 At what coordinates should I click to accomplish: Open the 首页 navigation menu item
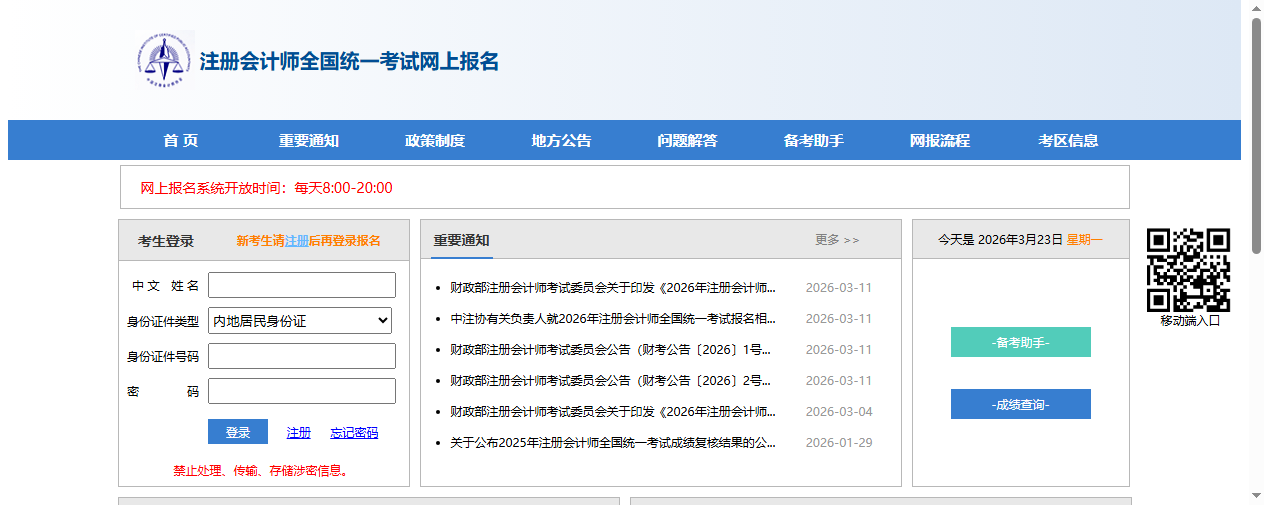point(181,141)
